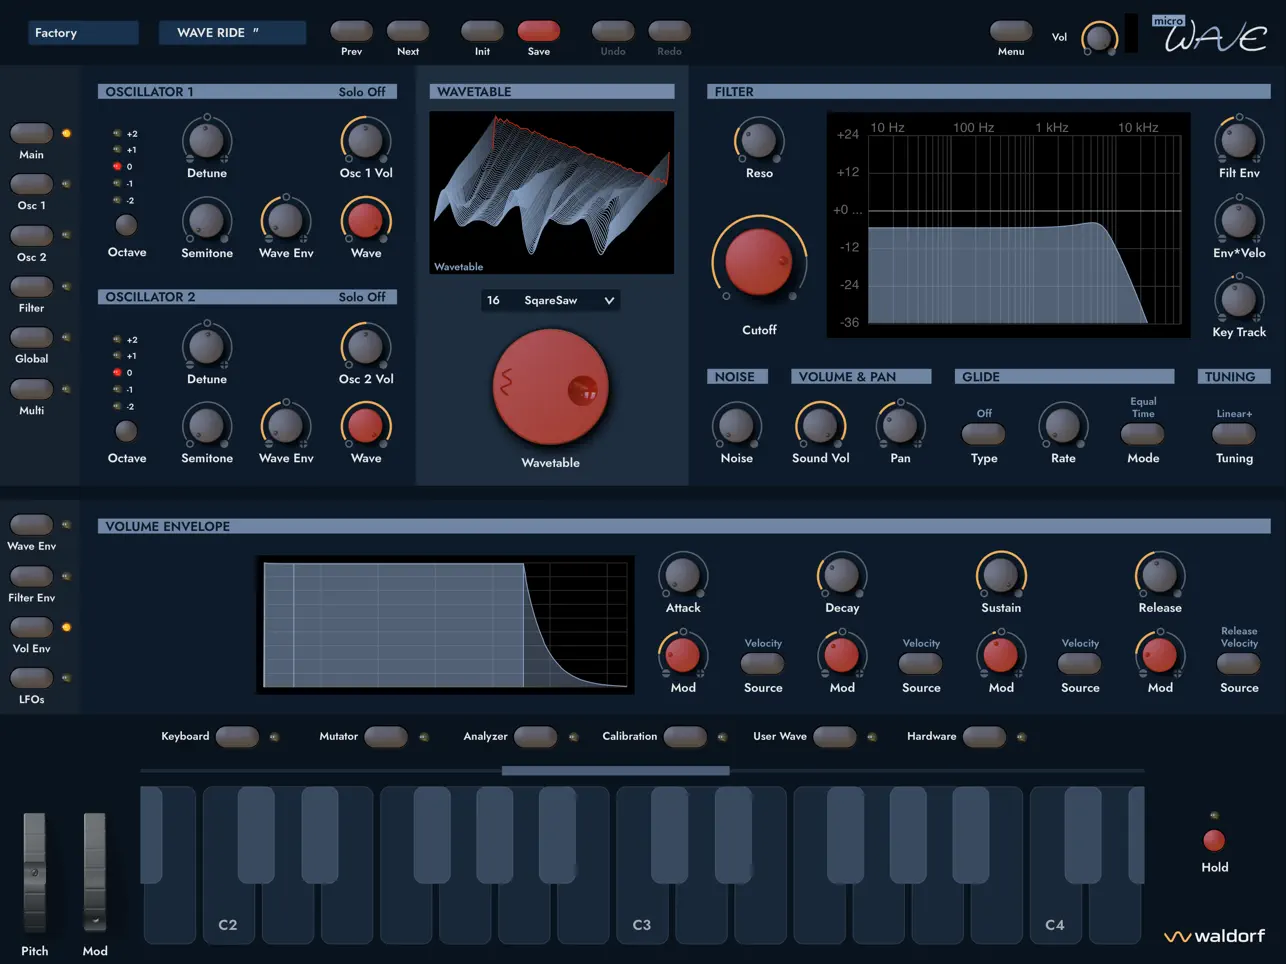Click the red Oscillator 2 Wave knob
The width and height of the screenshot is (1286, 964).
click(365, 425)
